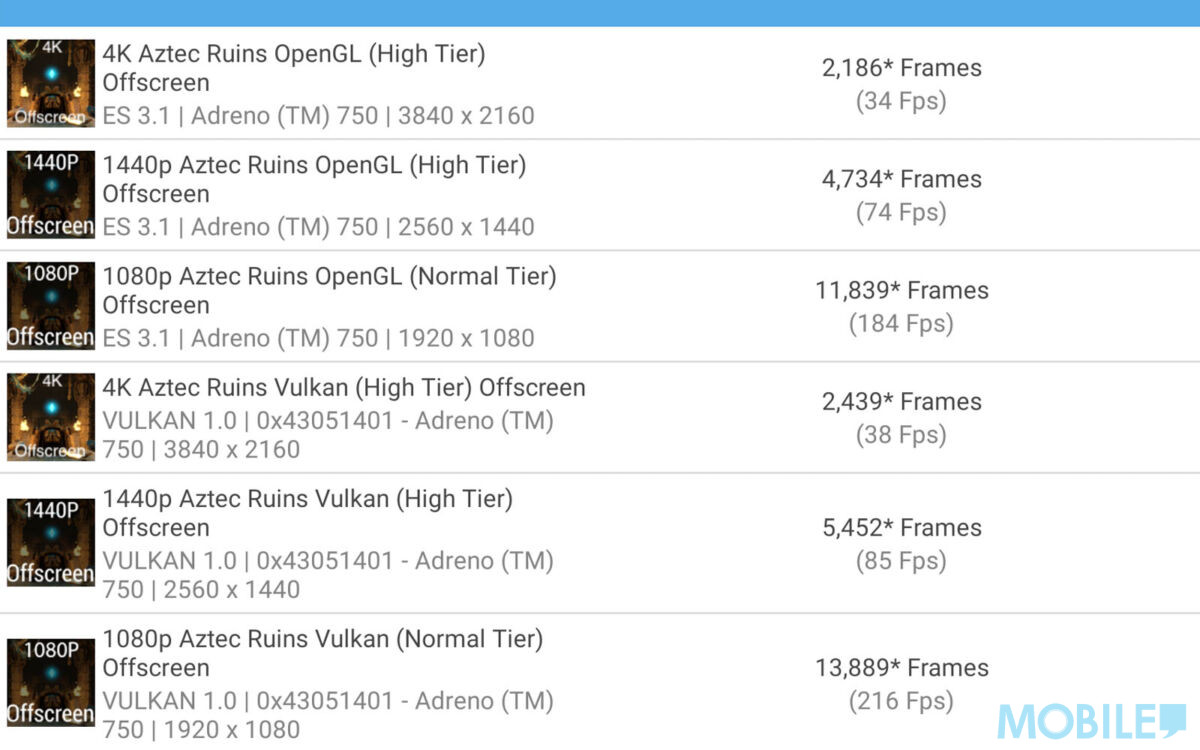This screenshot has height=750, width=1200.
Task: Select the 1440P OpenGL Offscreen test icon
Action: click(x=51, y=195)
